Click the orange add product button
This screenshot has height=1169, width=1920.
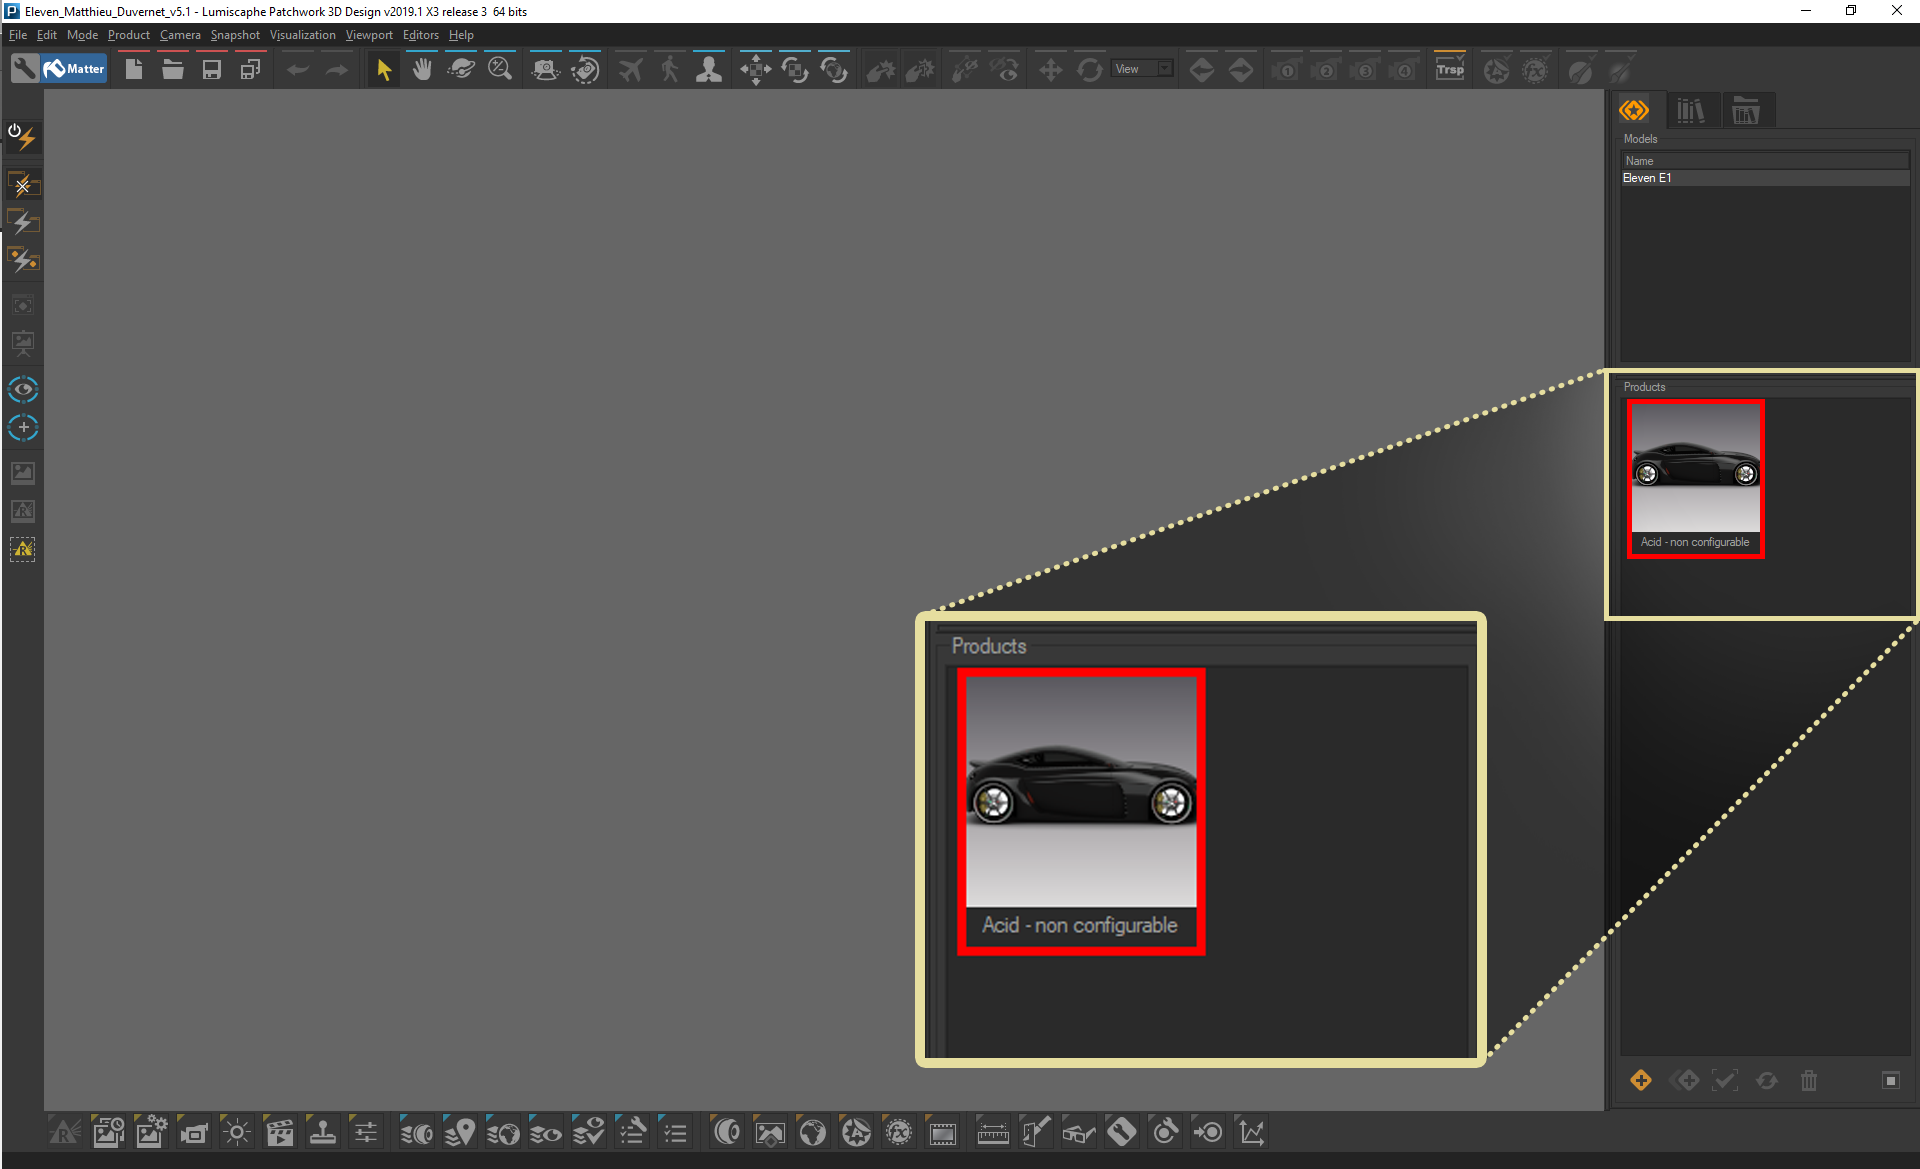click(1641, 1080)
